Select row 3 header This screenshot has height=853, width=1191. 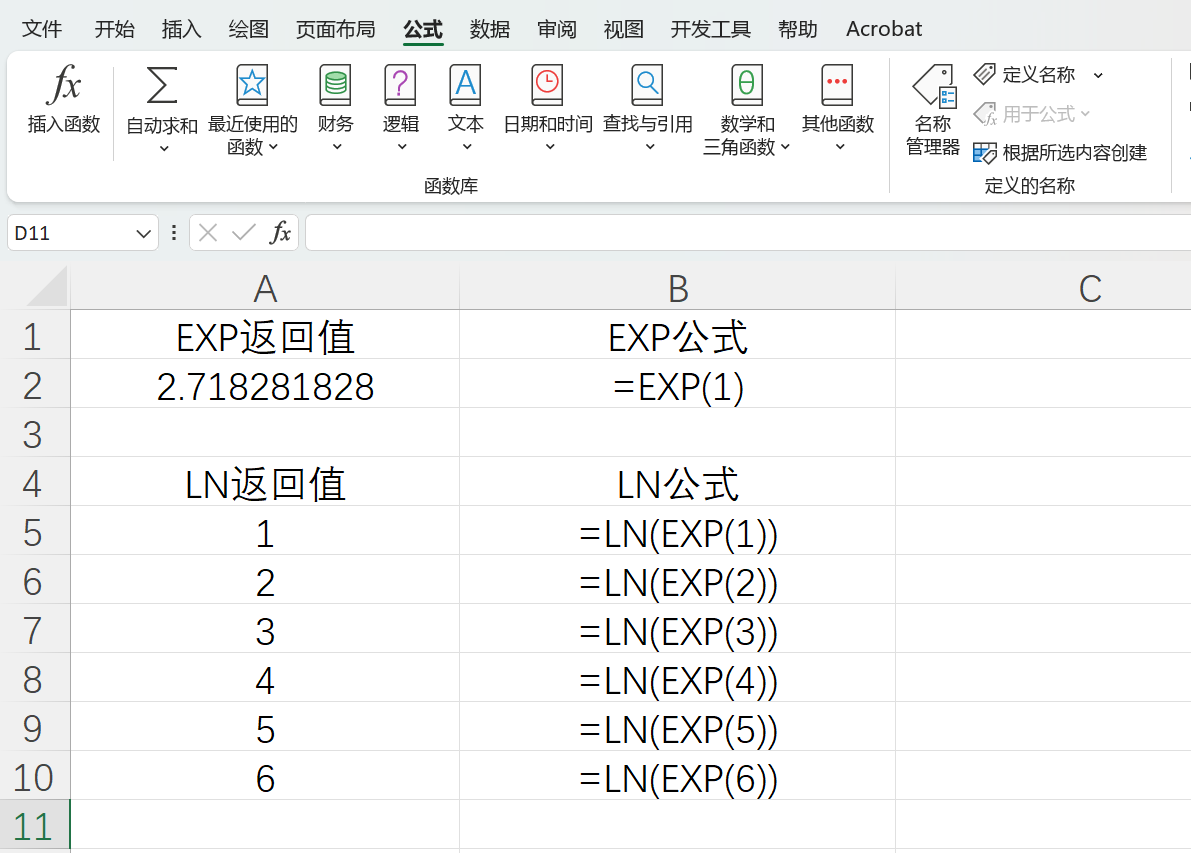(x=34, y=434)
